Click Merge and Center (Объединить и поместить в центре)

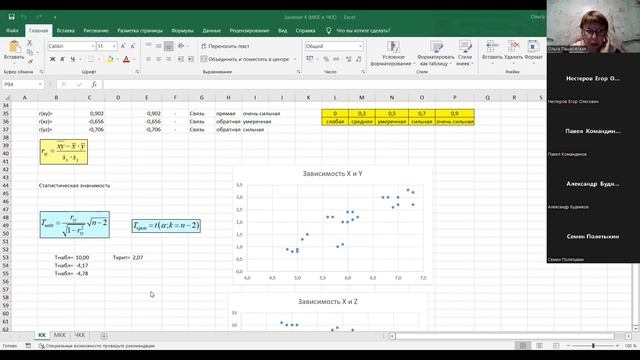point(244,59)
